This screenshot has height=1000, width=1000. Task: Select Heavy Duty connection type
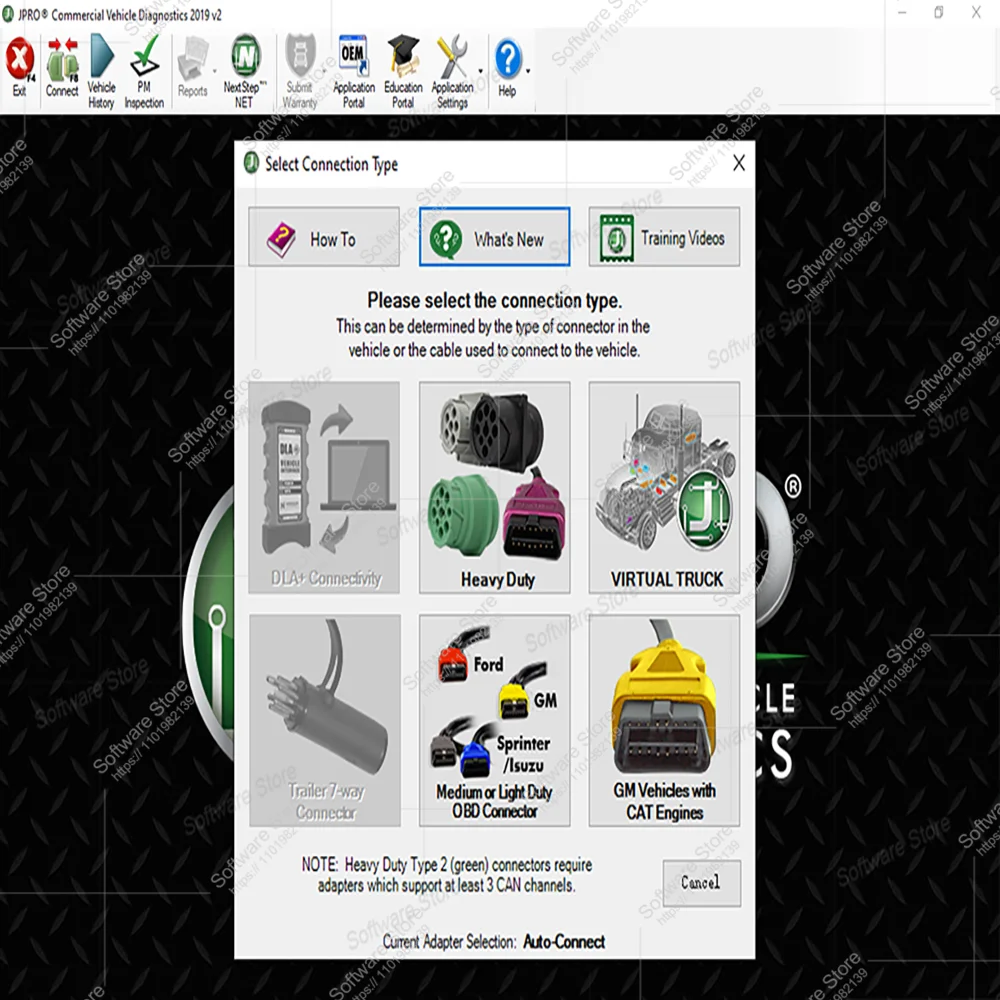pos(494,488)
